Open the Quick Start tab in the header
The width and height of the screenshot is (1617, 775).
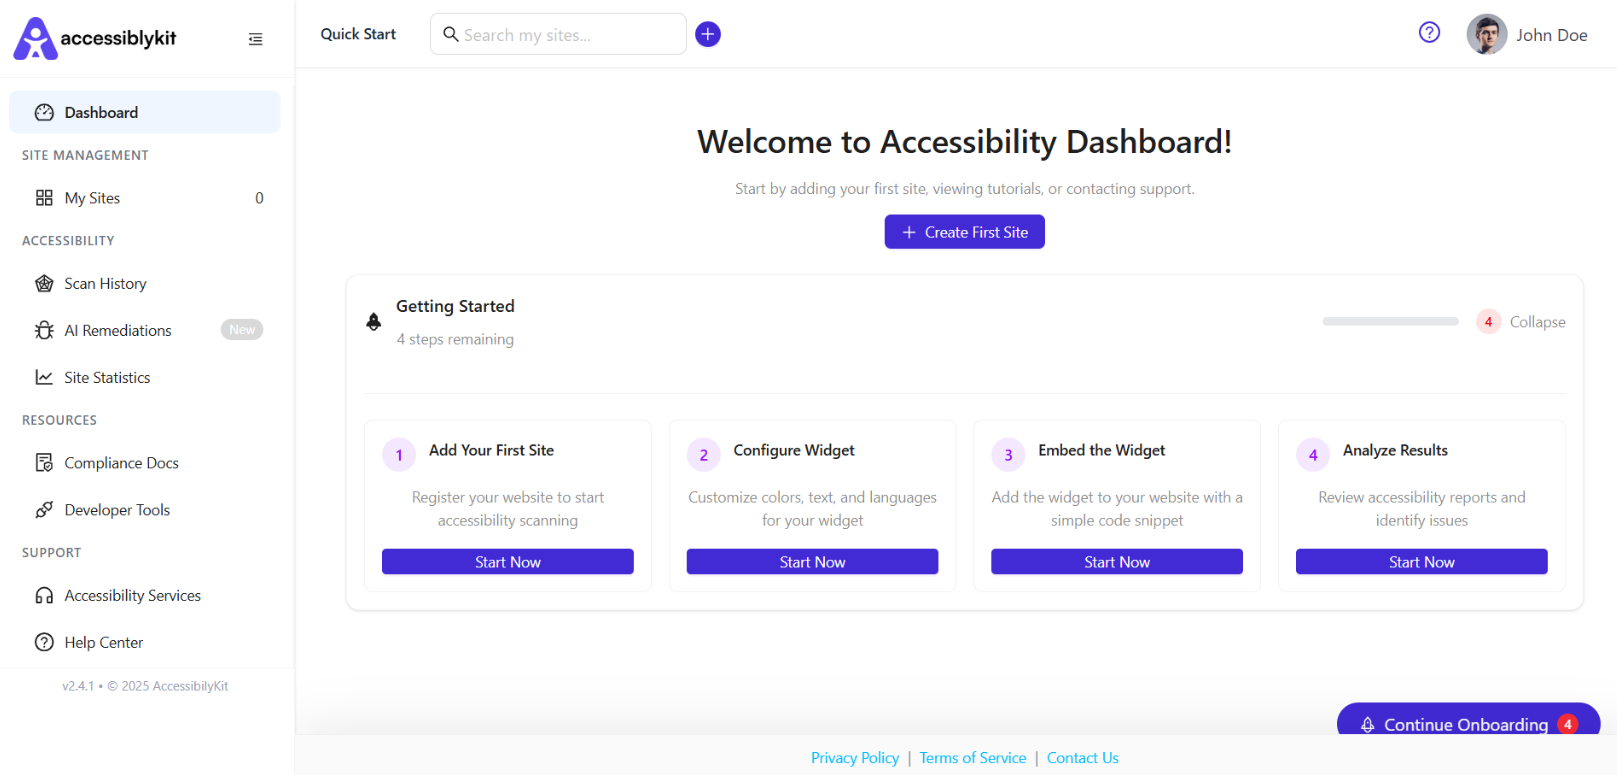[x=358, y=34]
